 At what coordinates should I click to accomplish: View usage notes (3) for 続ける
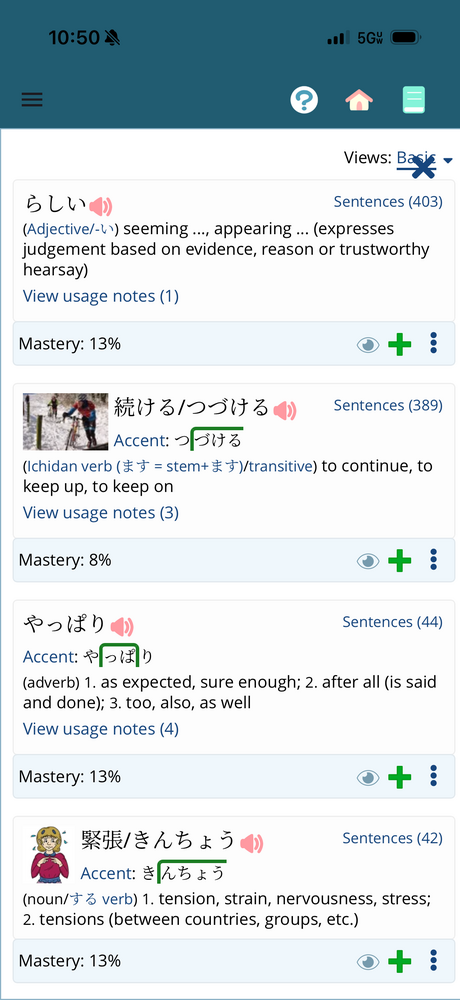[x=101, y=513]
